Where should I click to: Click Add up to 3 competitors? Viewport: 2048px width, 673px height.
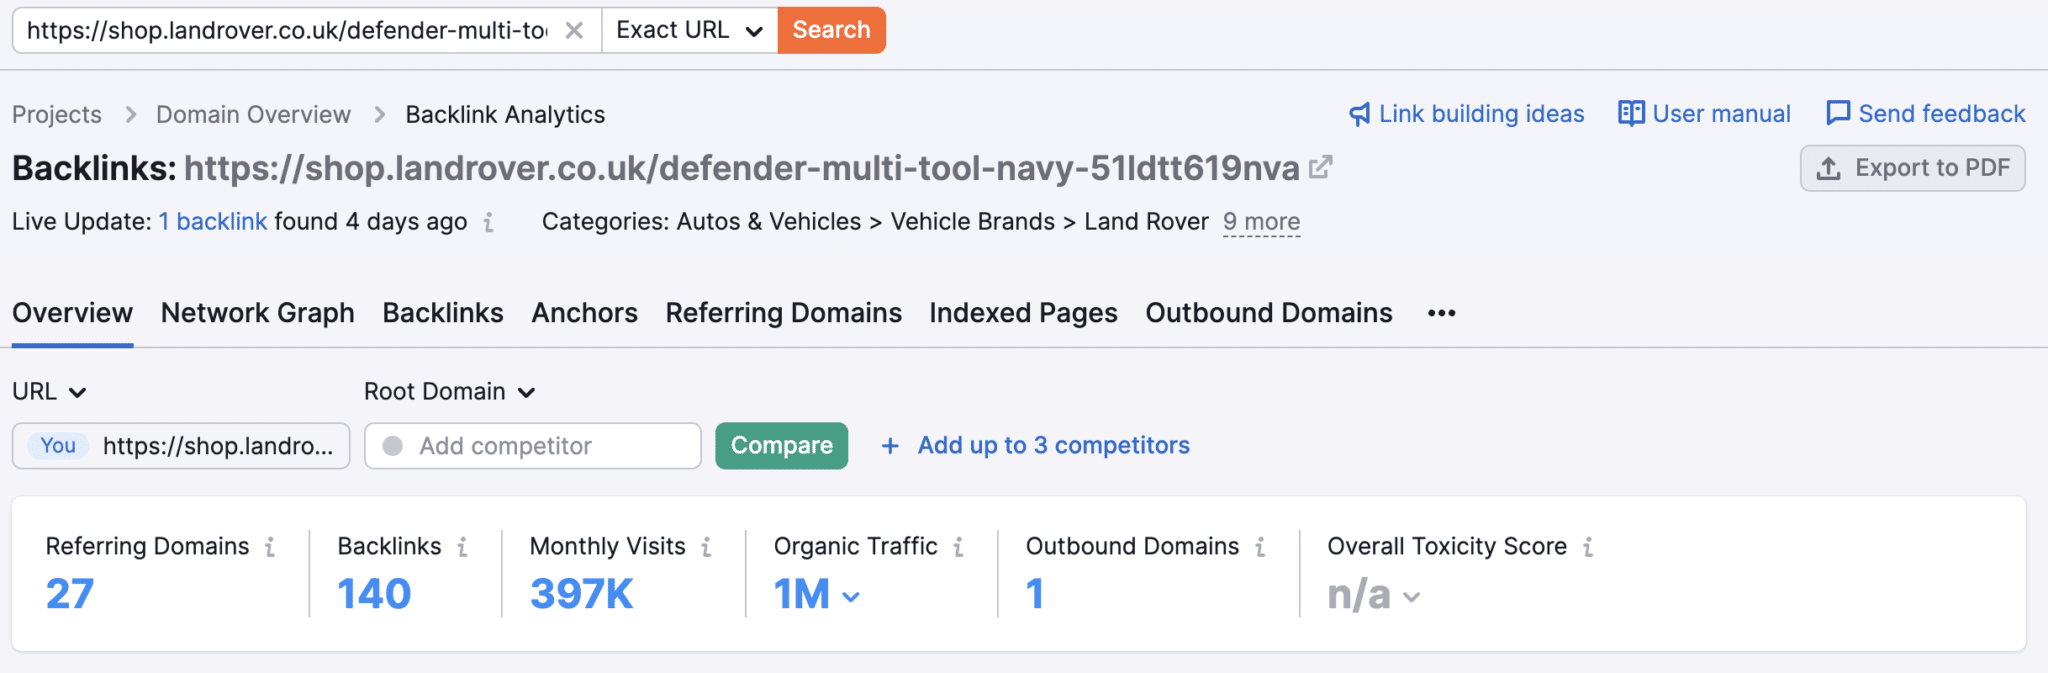(x=1054, y=445)
